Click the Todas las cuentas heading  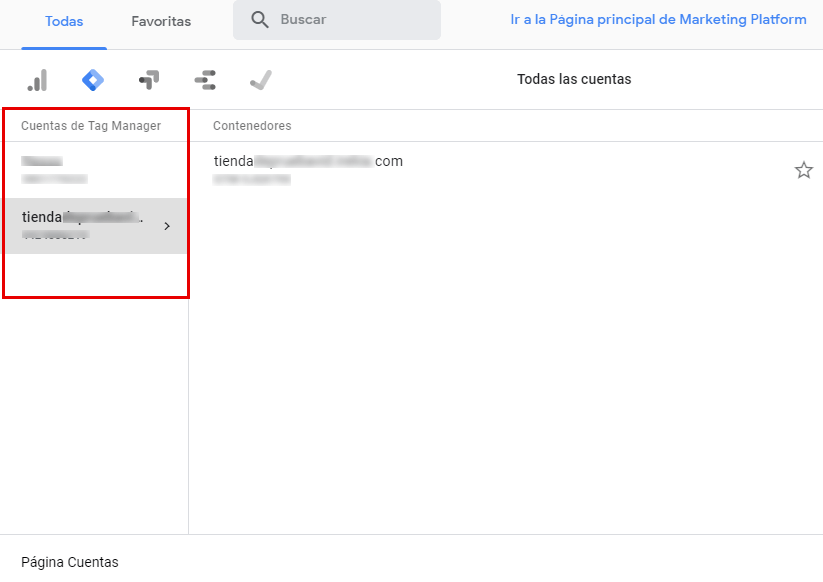click(x=574, y=79)
